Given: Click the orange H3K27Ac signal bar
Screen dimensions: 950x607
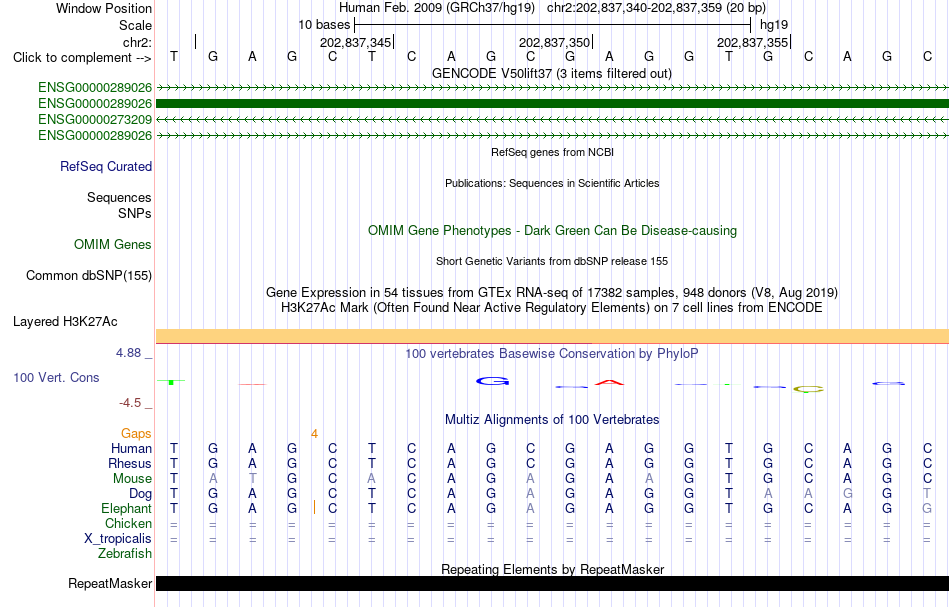Looking at the screenshot, I should (x=553, y=336).
